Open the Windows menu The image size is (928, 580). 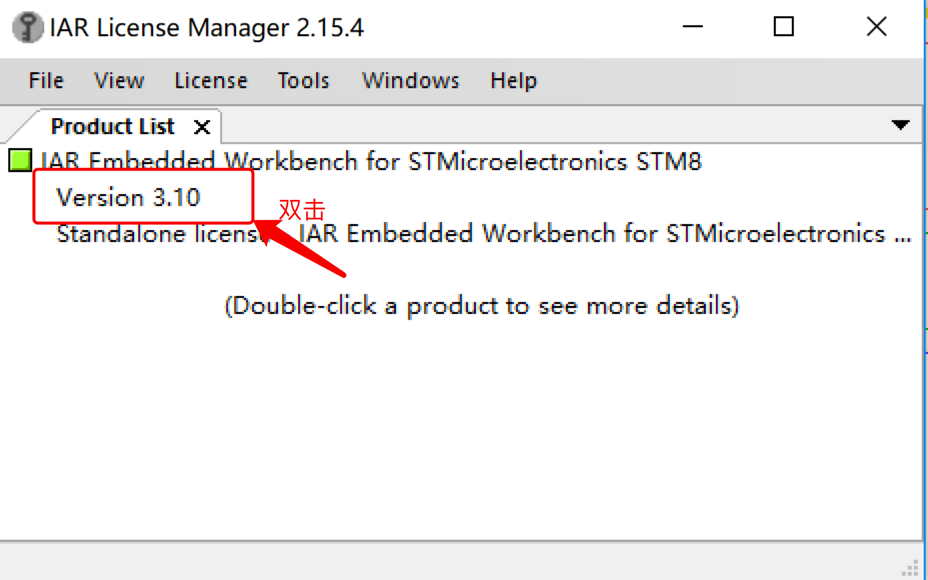point(410,81)
